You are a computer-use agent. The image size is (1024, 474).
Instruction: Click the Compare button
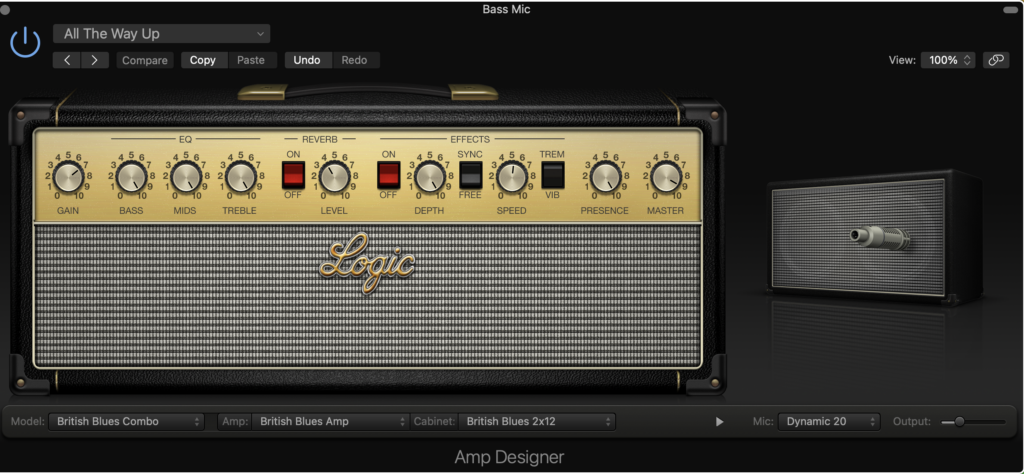[x=145, y=60]
